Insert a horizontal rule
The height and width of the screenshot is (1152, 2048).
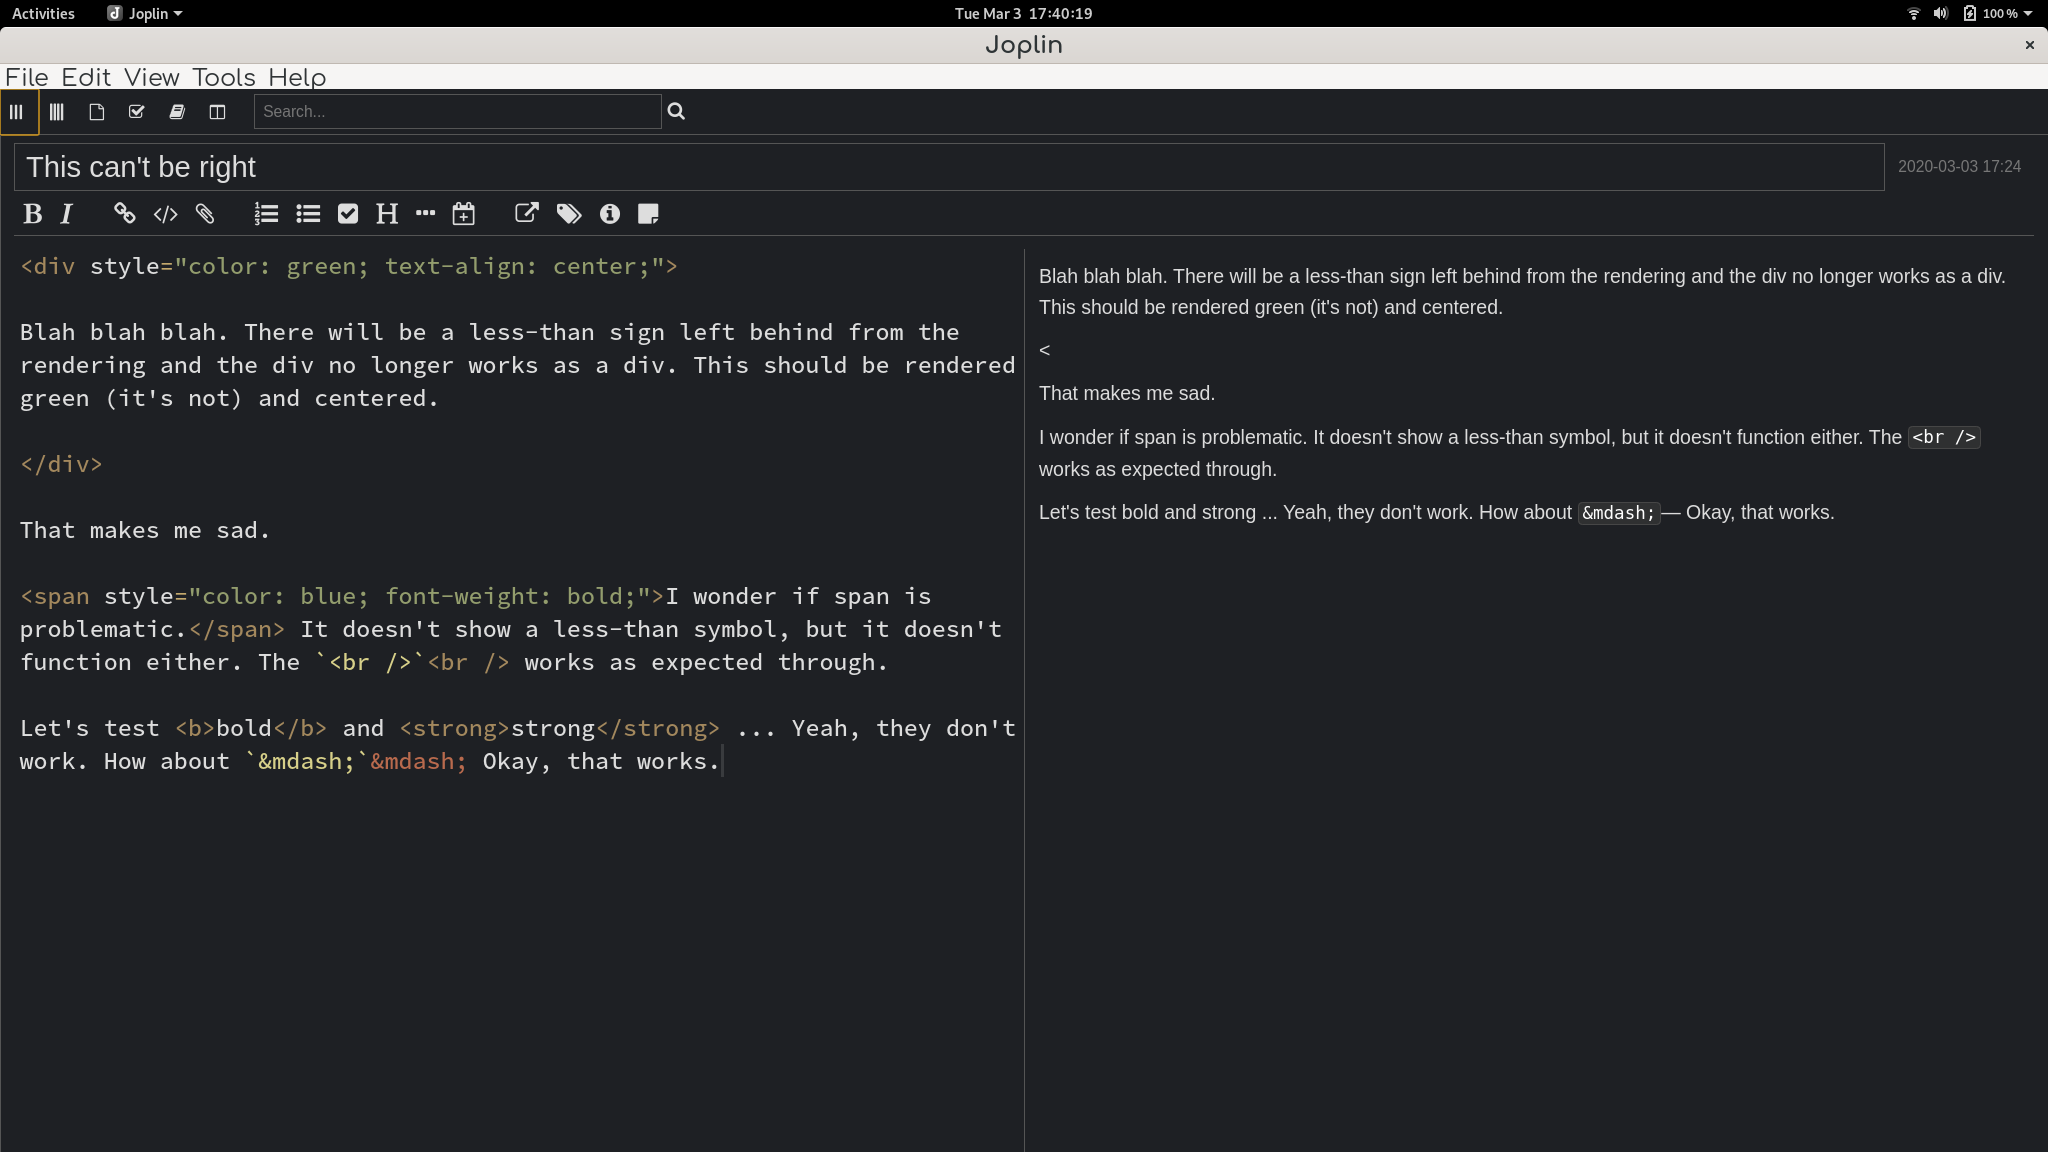426,213
